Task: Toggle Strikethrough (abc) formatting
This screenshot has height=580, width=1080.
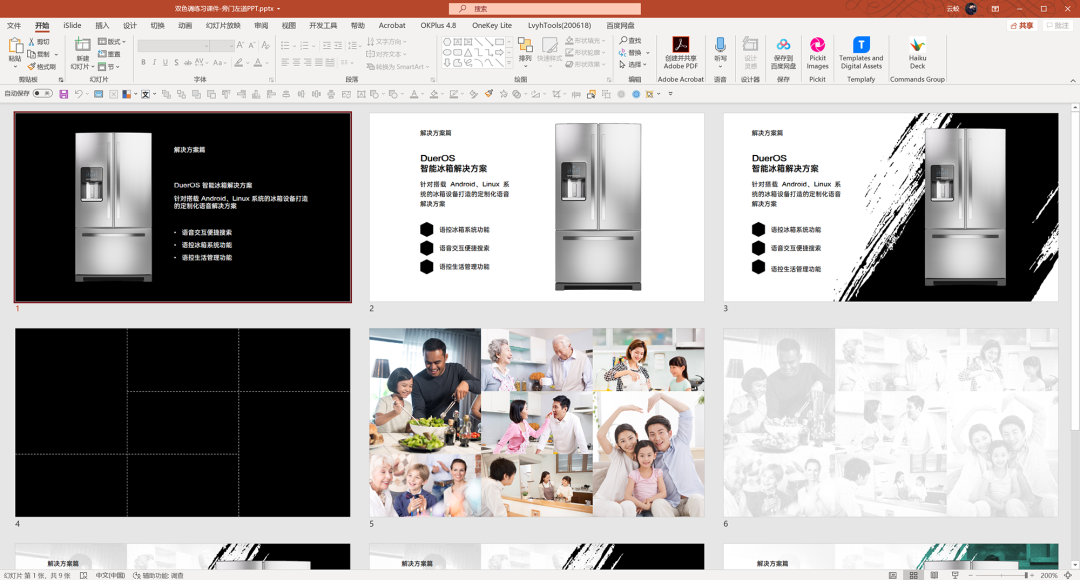Action: pyautogui.click(x=188, y=63)
